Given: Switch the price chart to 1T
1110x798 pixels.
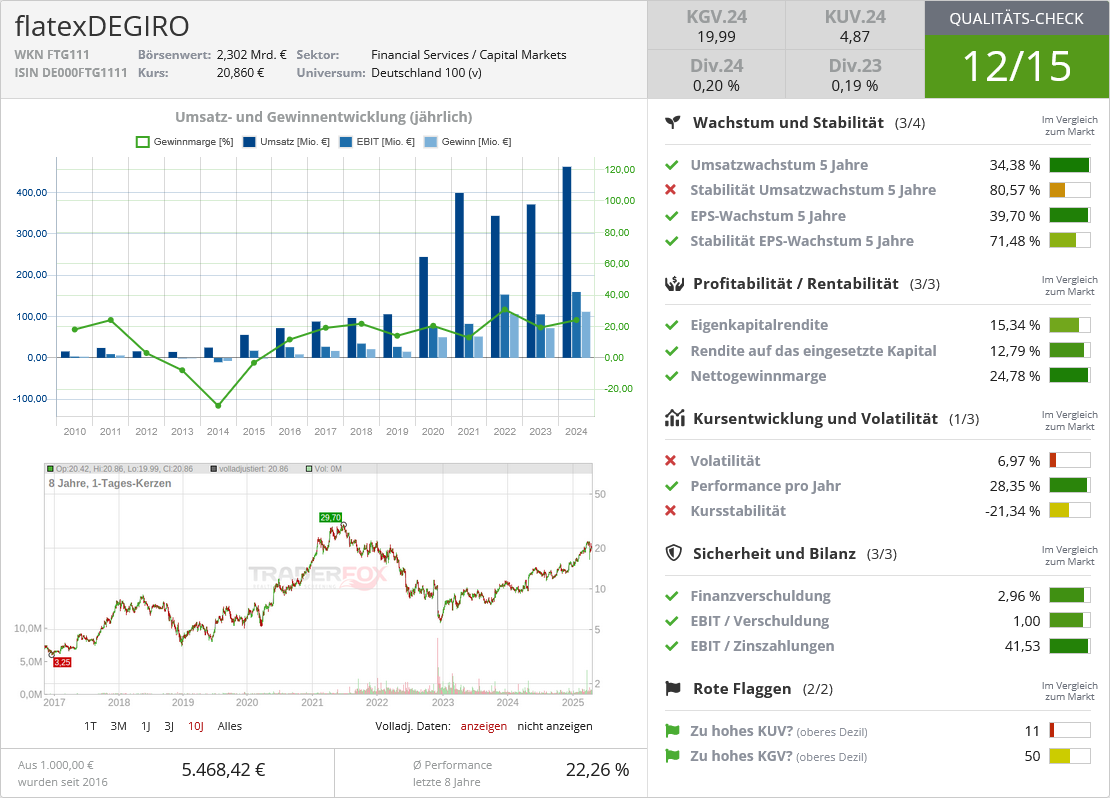Looking at the screenshot, I should pos(90,726).
